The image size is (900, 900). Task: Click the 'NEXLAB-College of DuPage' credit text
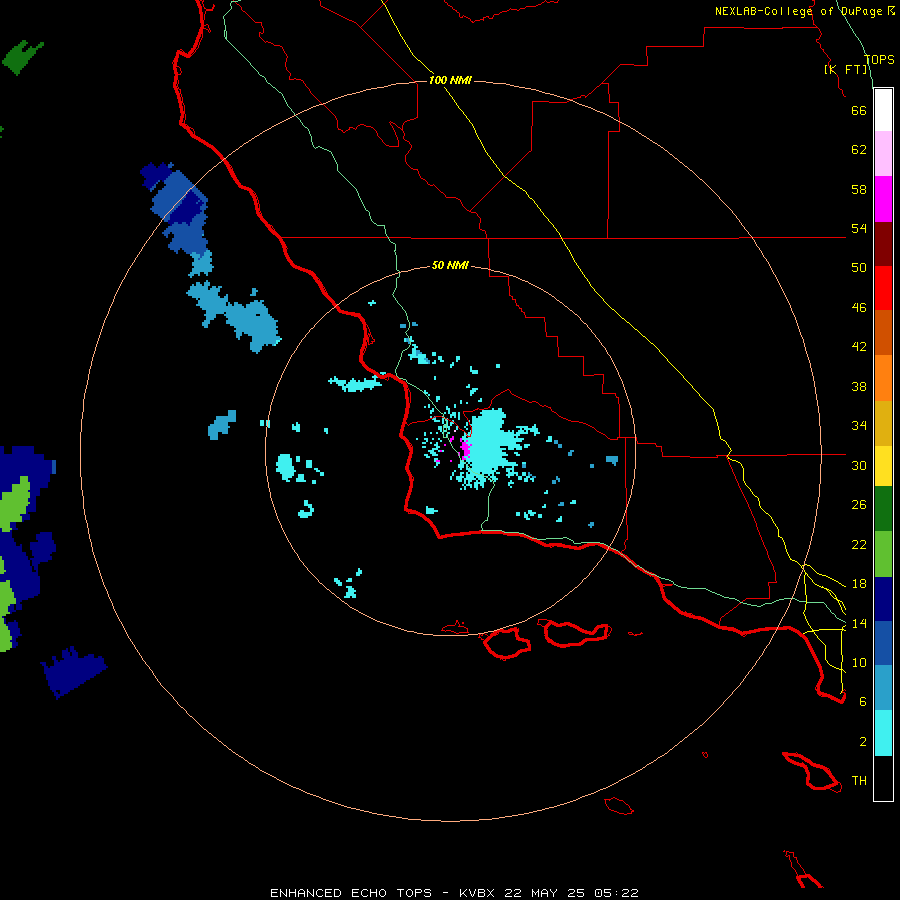pos(800,11)
